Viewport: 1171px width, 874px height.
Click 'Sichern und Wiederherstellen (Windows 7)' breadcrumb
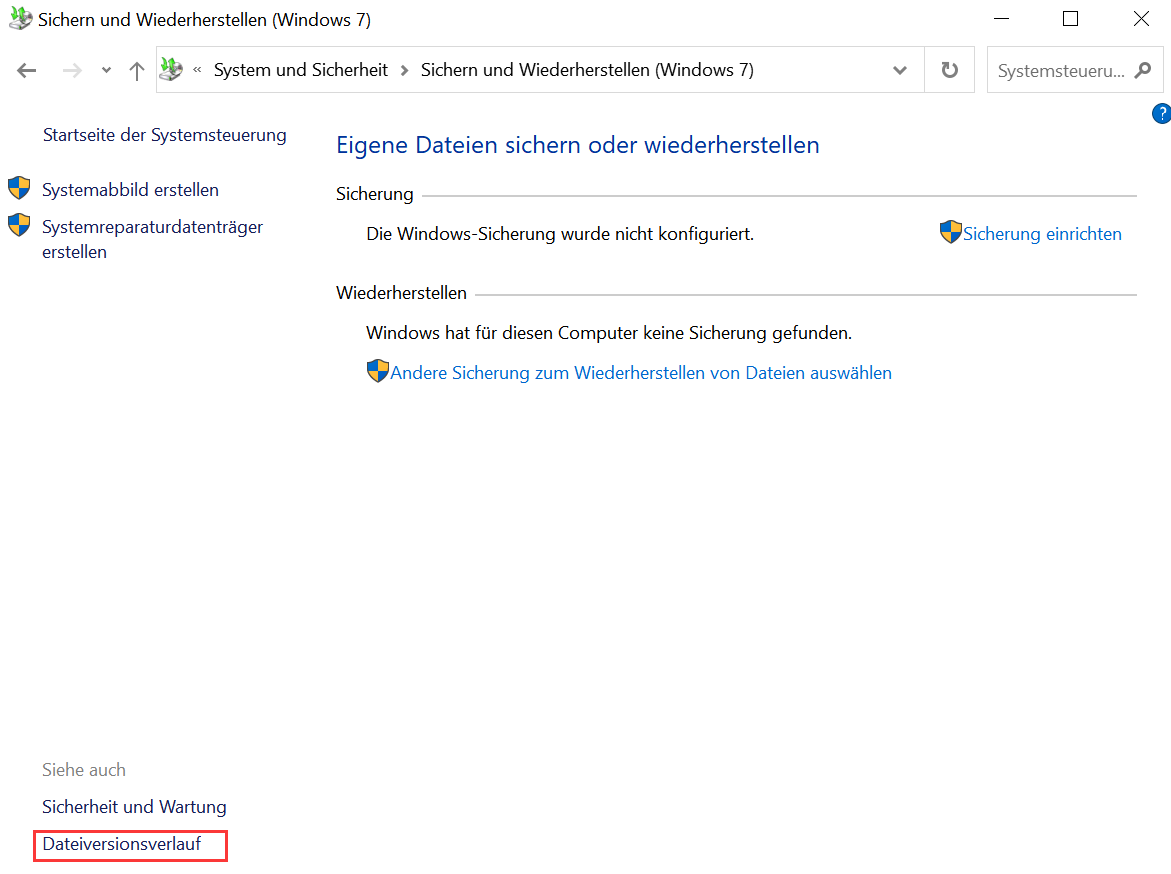coord(587,69)
